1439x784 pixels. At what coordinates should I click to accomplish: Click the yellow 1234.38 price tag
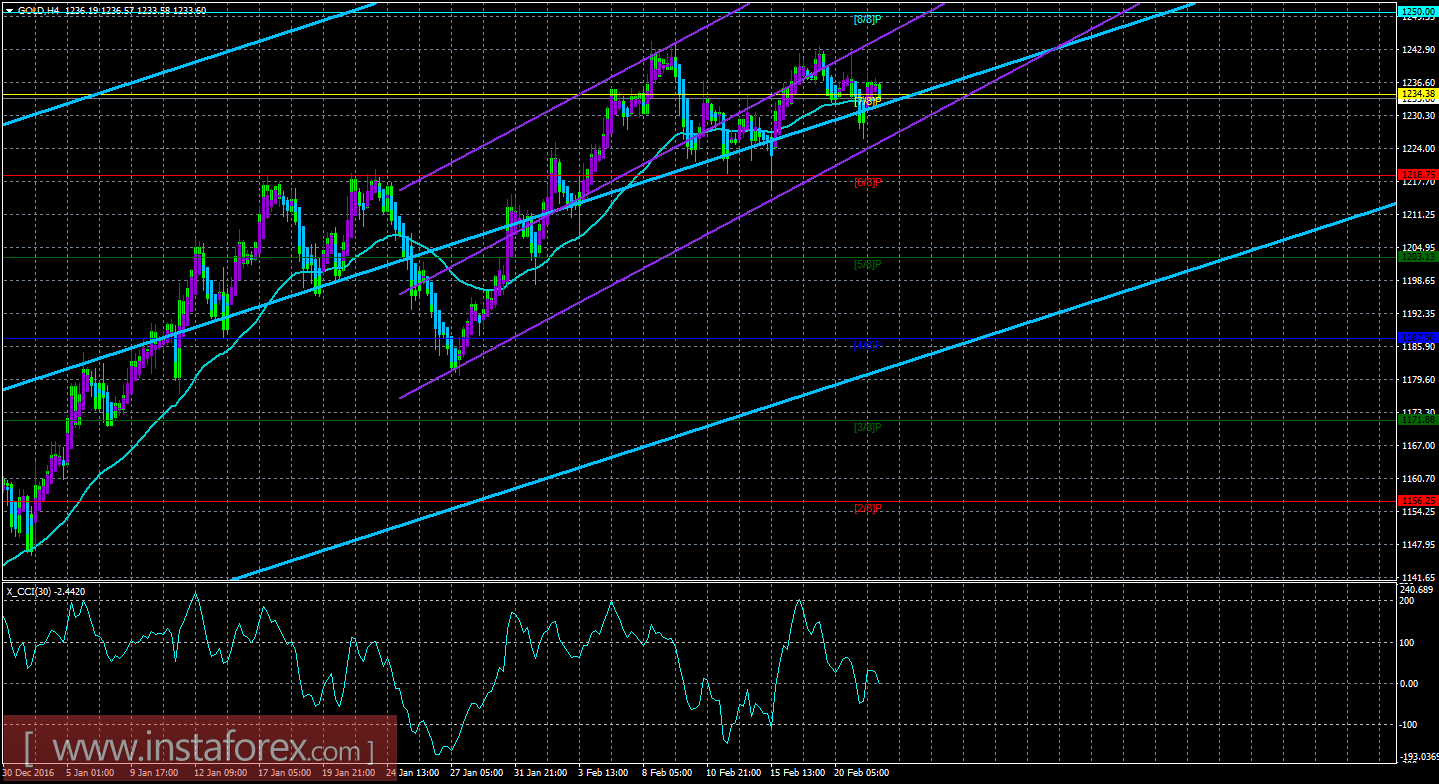coord(1417,94)
